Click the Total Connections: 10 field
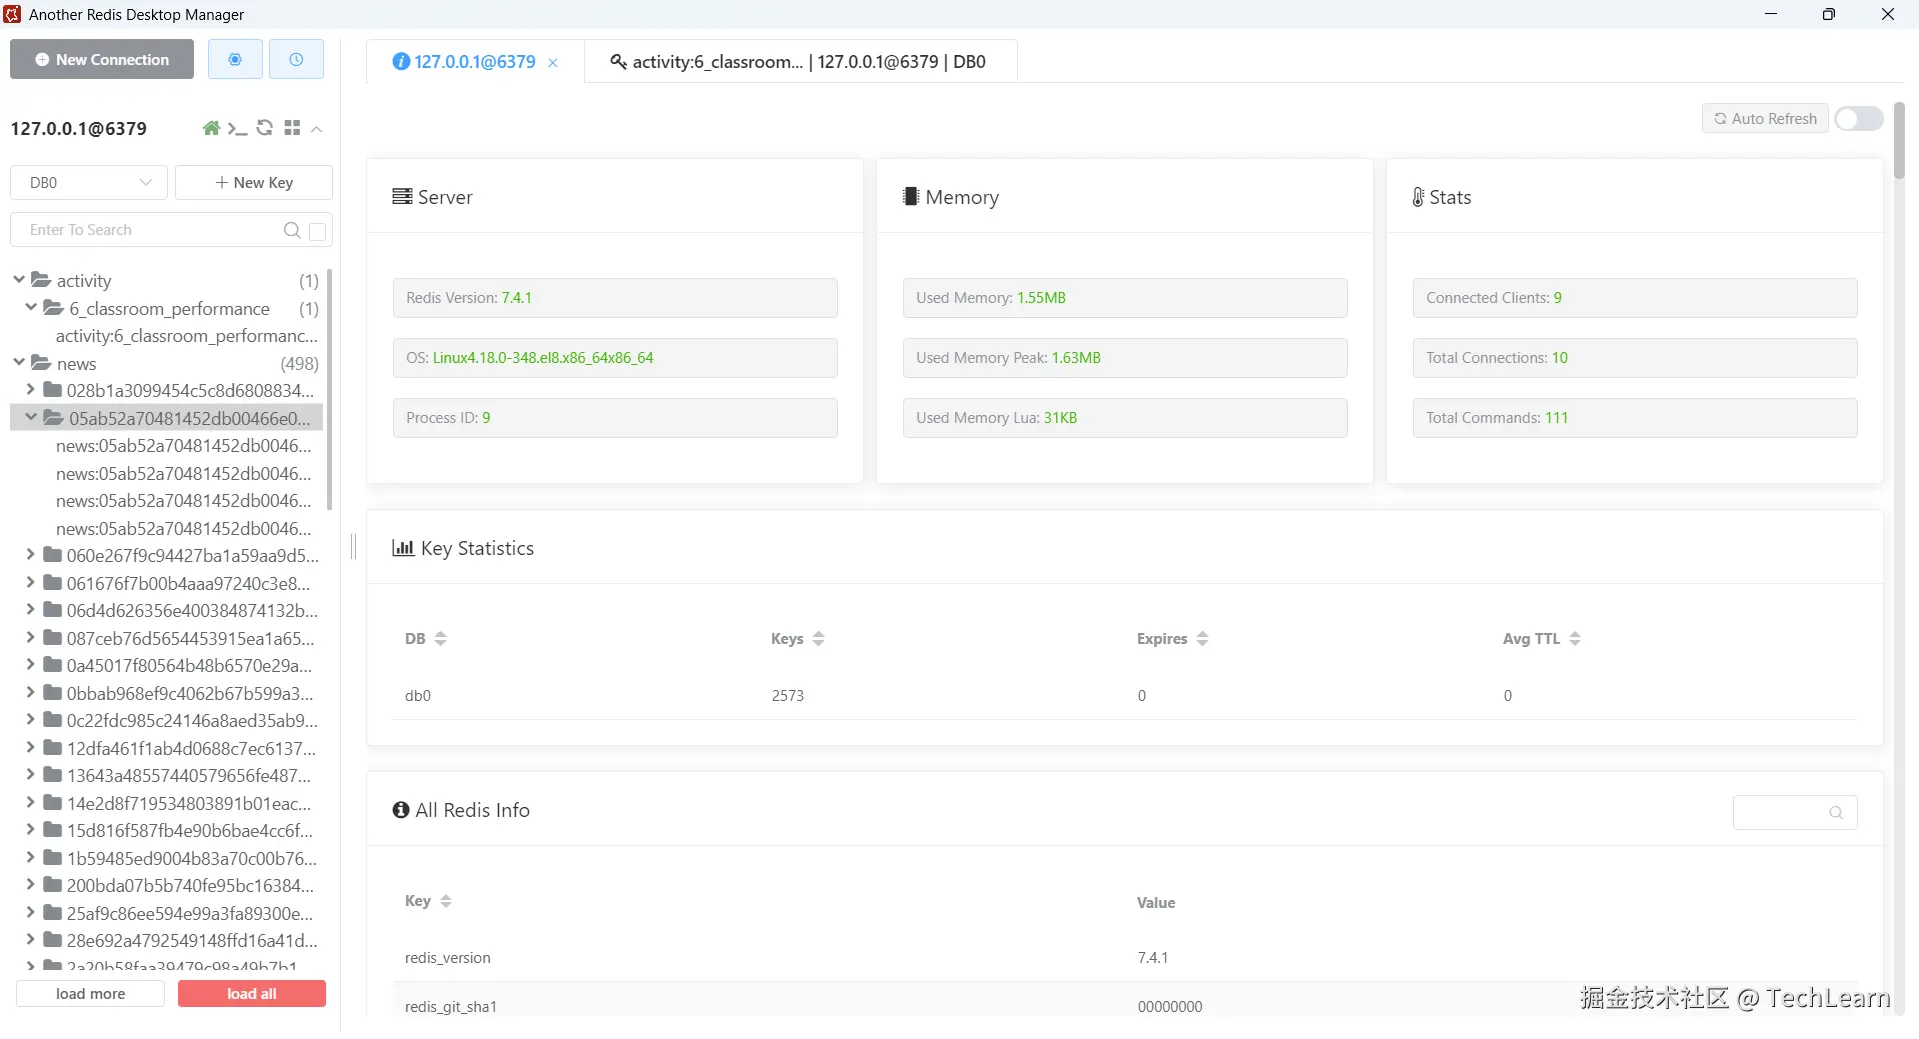The image size is (1919, 1039). point(1635,358)
